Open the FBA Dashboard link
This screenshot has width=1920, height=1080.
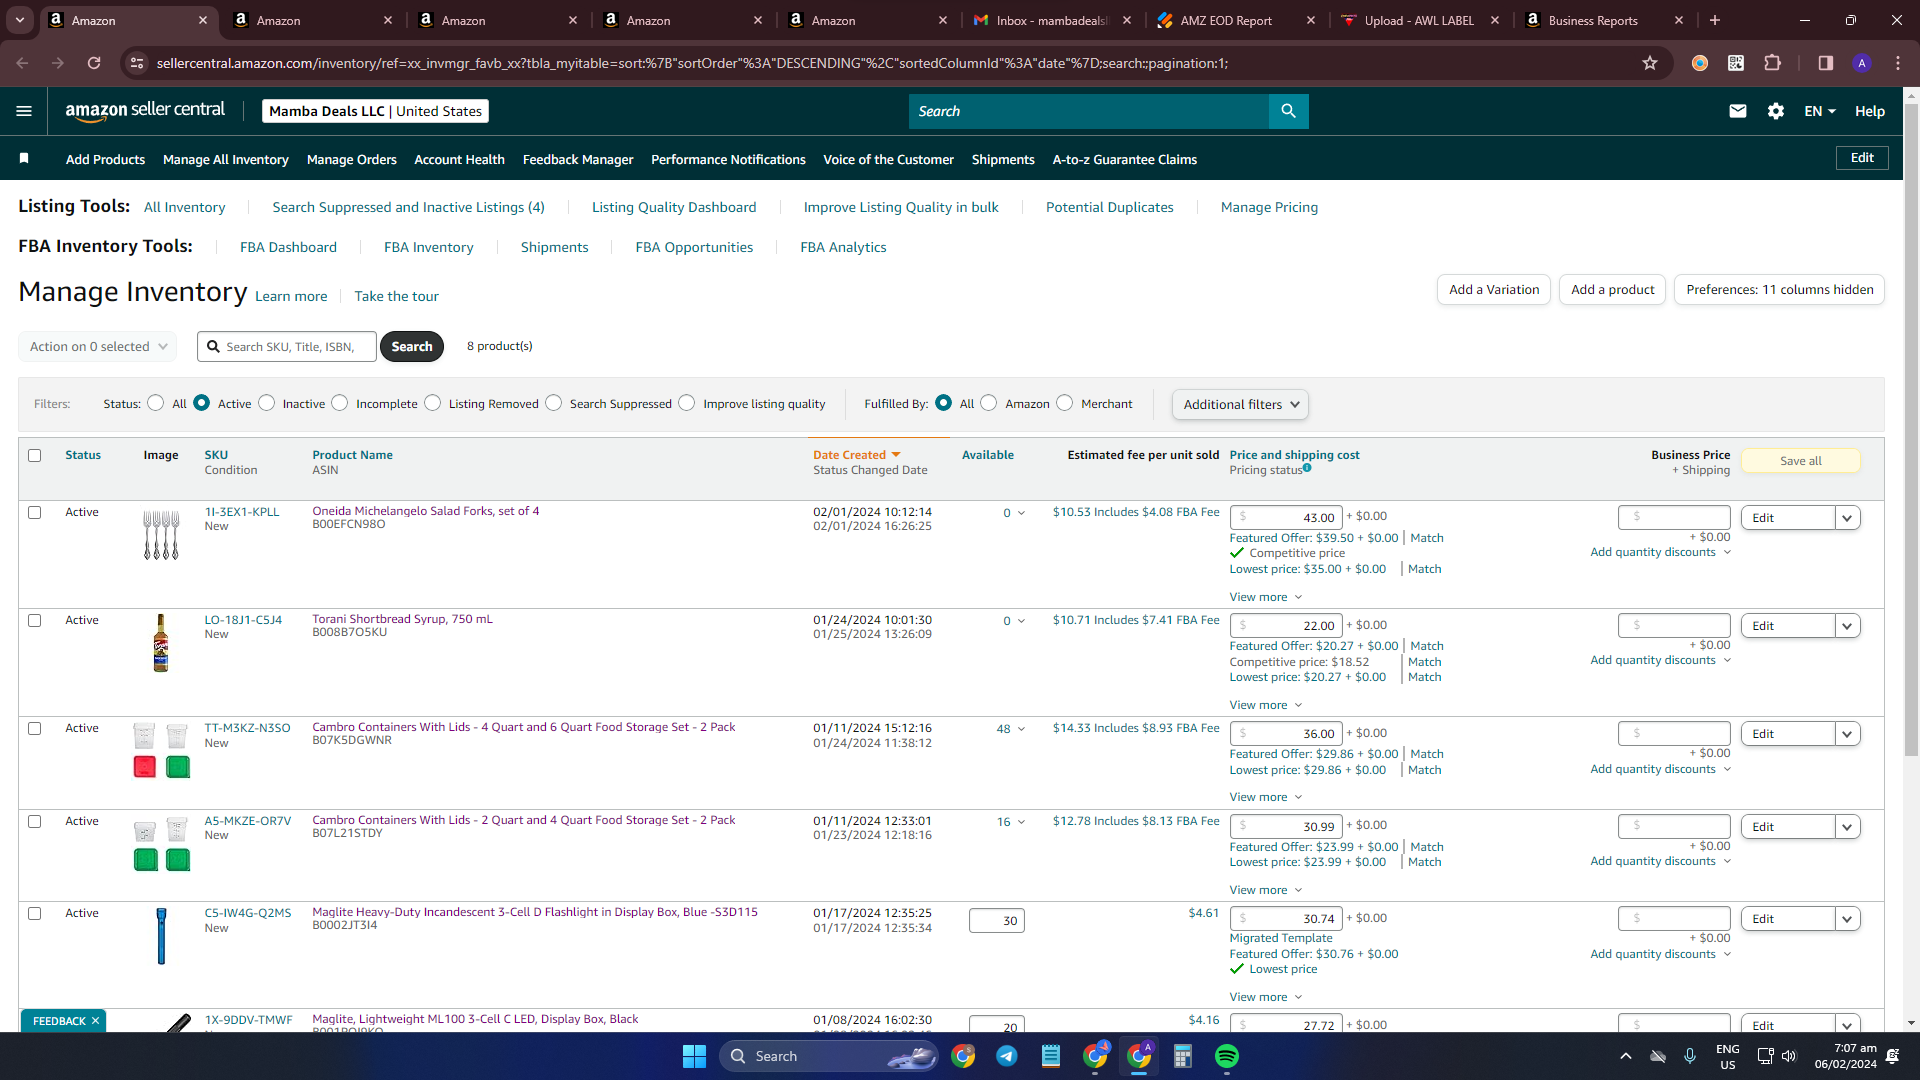[288, 247]
